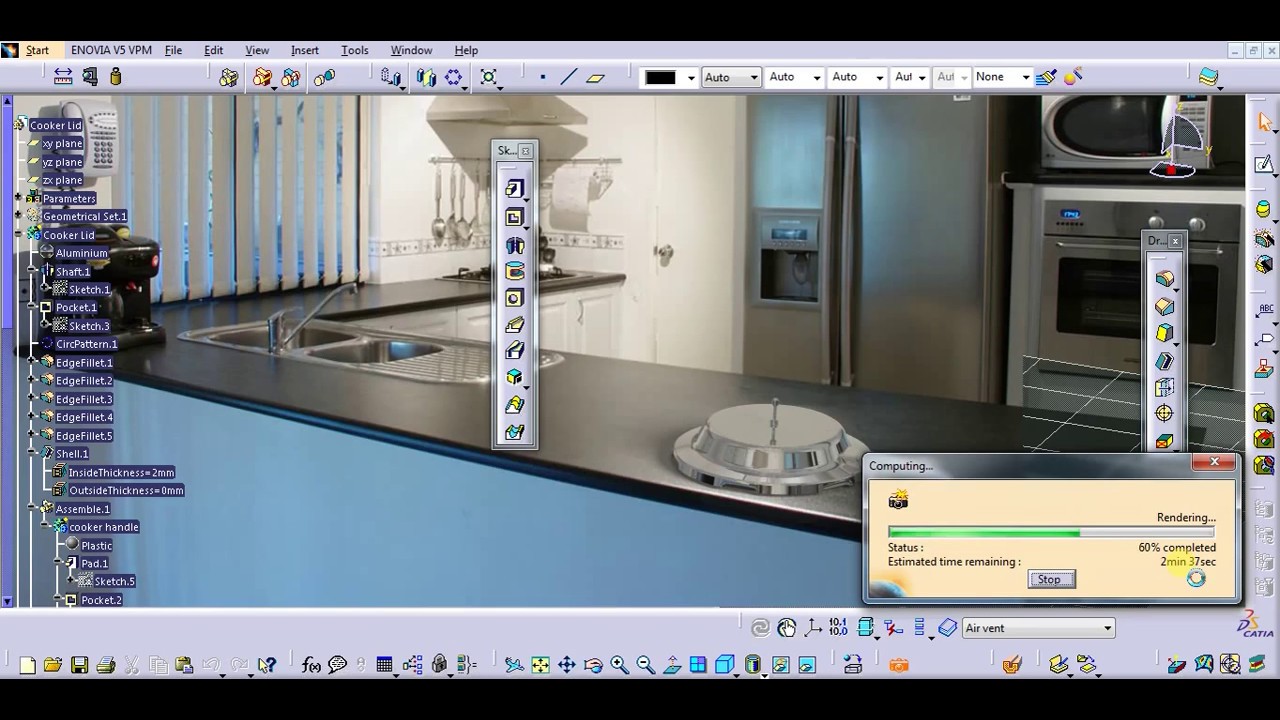This screenshot has width=1280, height=720.
Task: Click the Open file folder icon
Action: [53, 665]
